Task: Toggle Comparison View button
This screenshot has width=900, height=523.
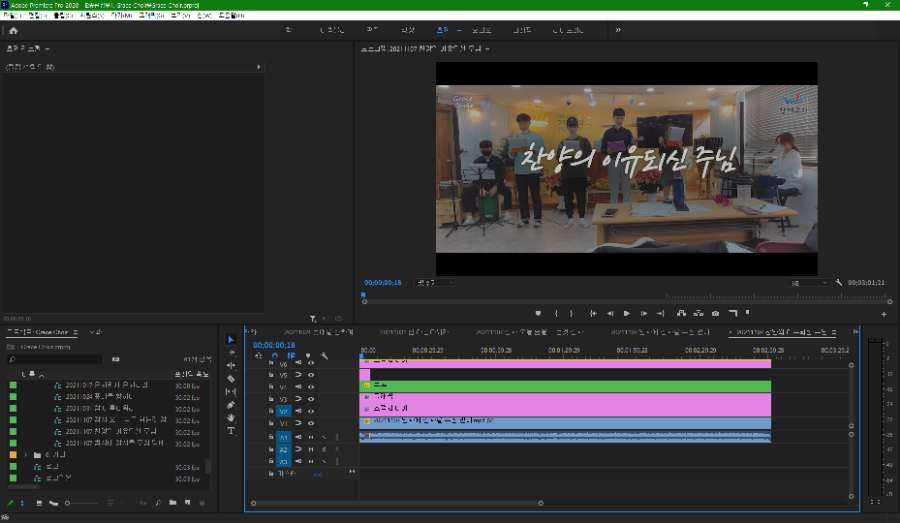Action: [x=733, y=313]
